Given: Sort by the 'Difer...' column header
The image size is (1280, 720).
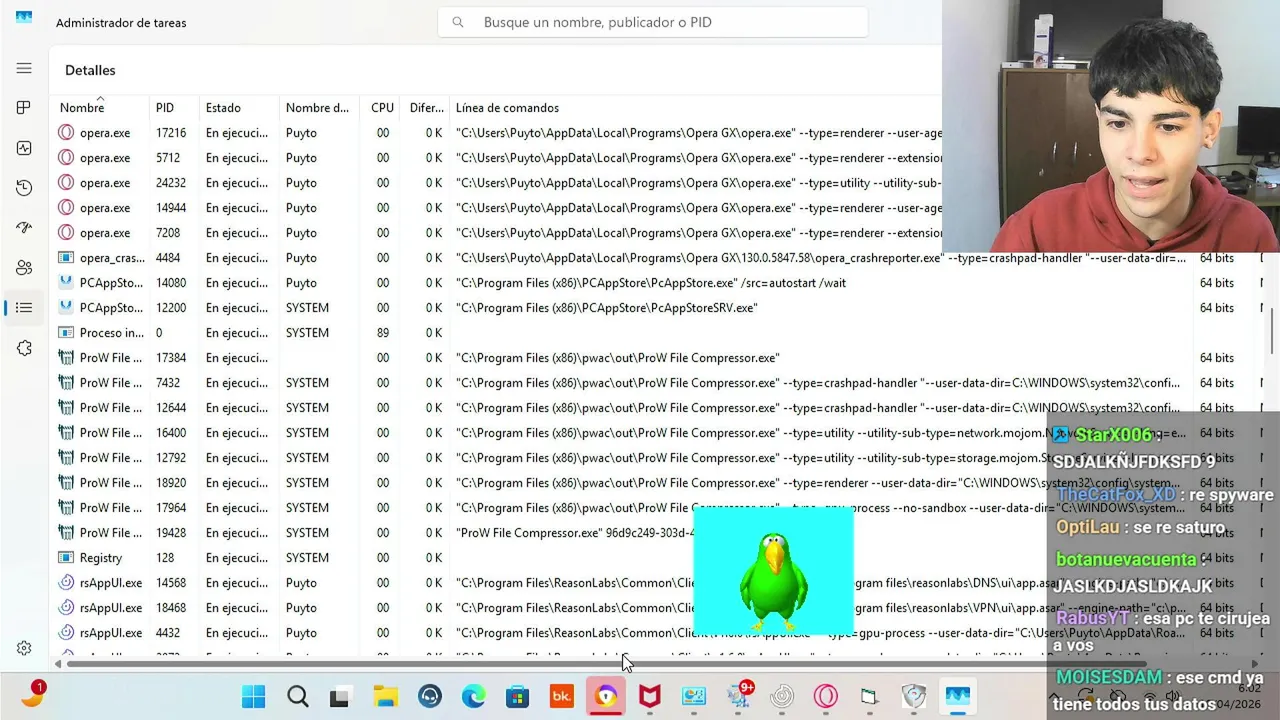Looking at the screenshot, I should (x=427, y=108).
